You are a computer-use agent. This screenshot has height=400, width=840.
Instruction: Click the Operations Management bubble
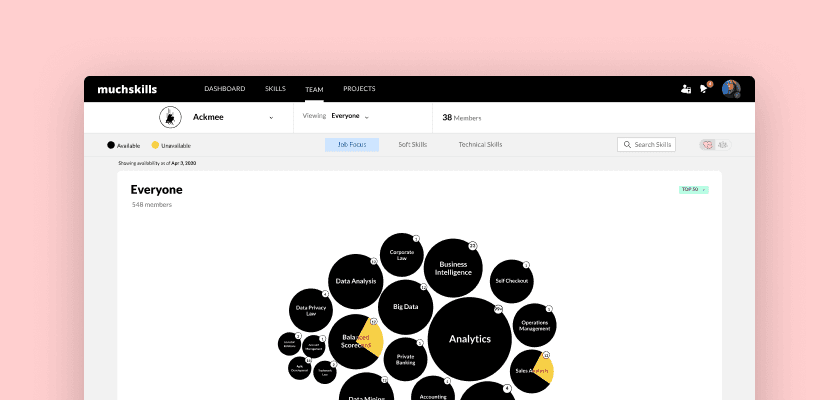pyautogui.click(x=535, y=325)
